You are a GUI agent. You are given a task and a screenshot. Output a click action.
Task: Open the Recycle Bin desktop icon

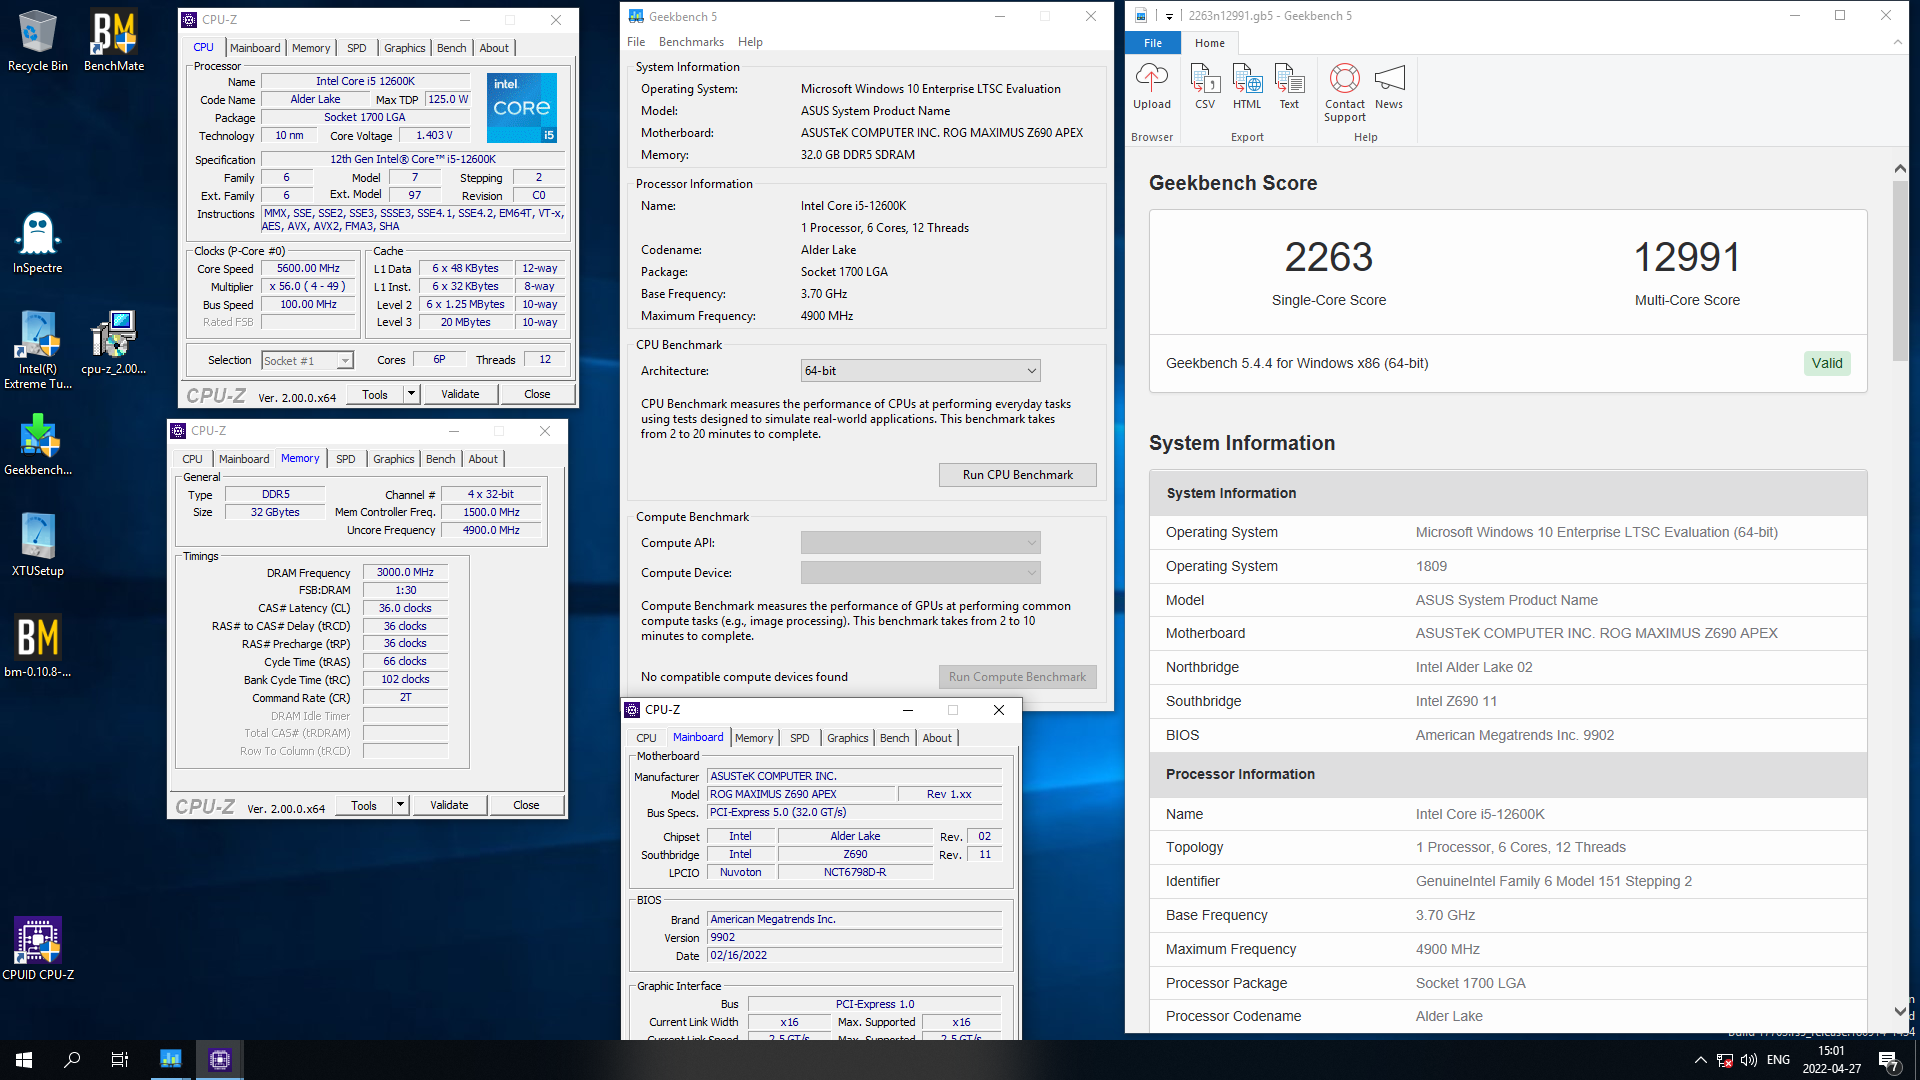(38, 41)
